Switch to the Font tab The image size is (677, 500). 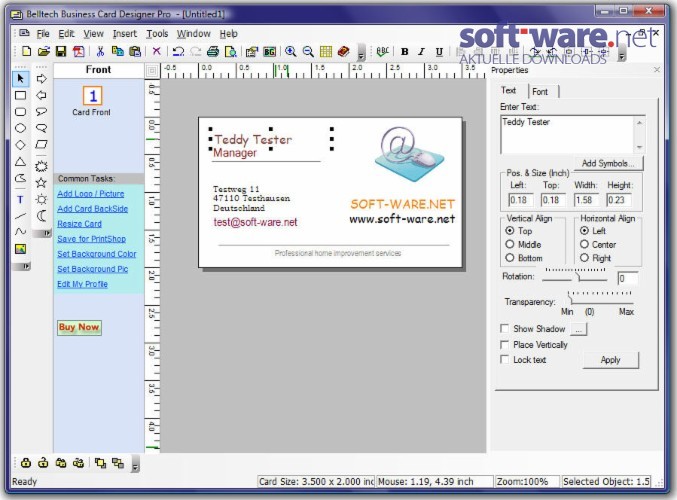(x=540, y=92)
